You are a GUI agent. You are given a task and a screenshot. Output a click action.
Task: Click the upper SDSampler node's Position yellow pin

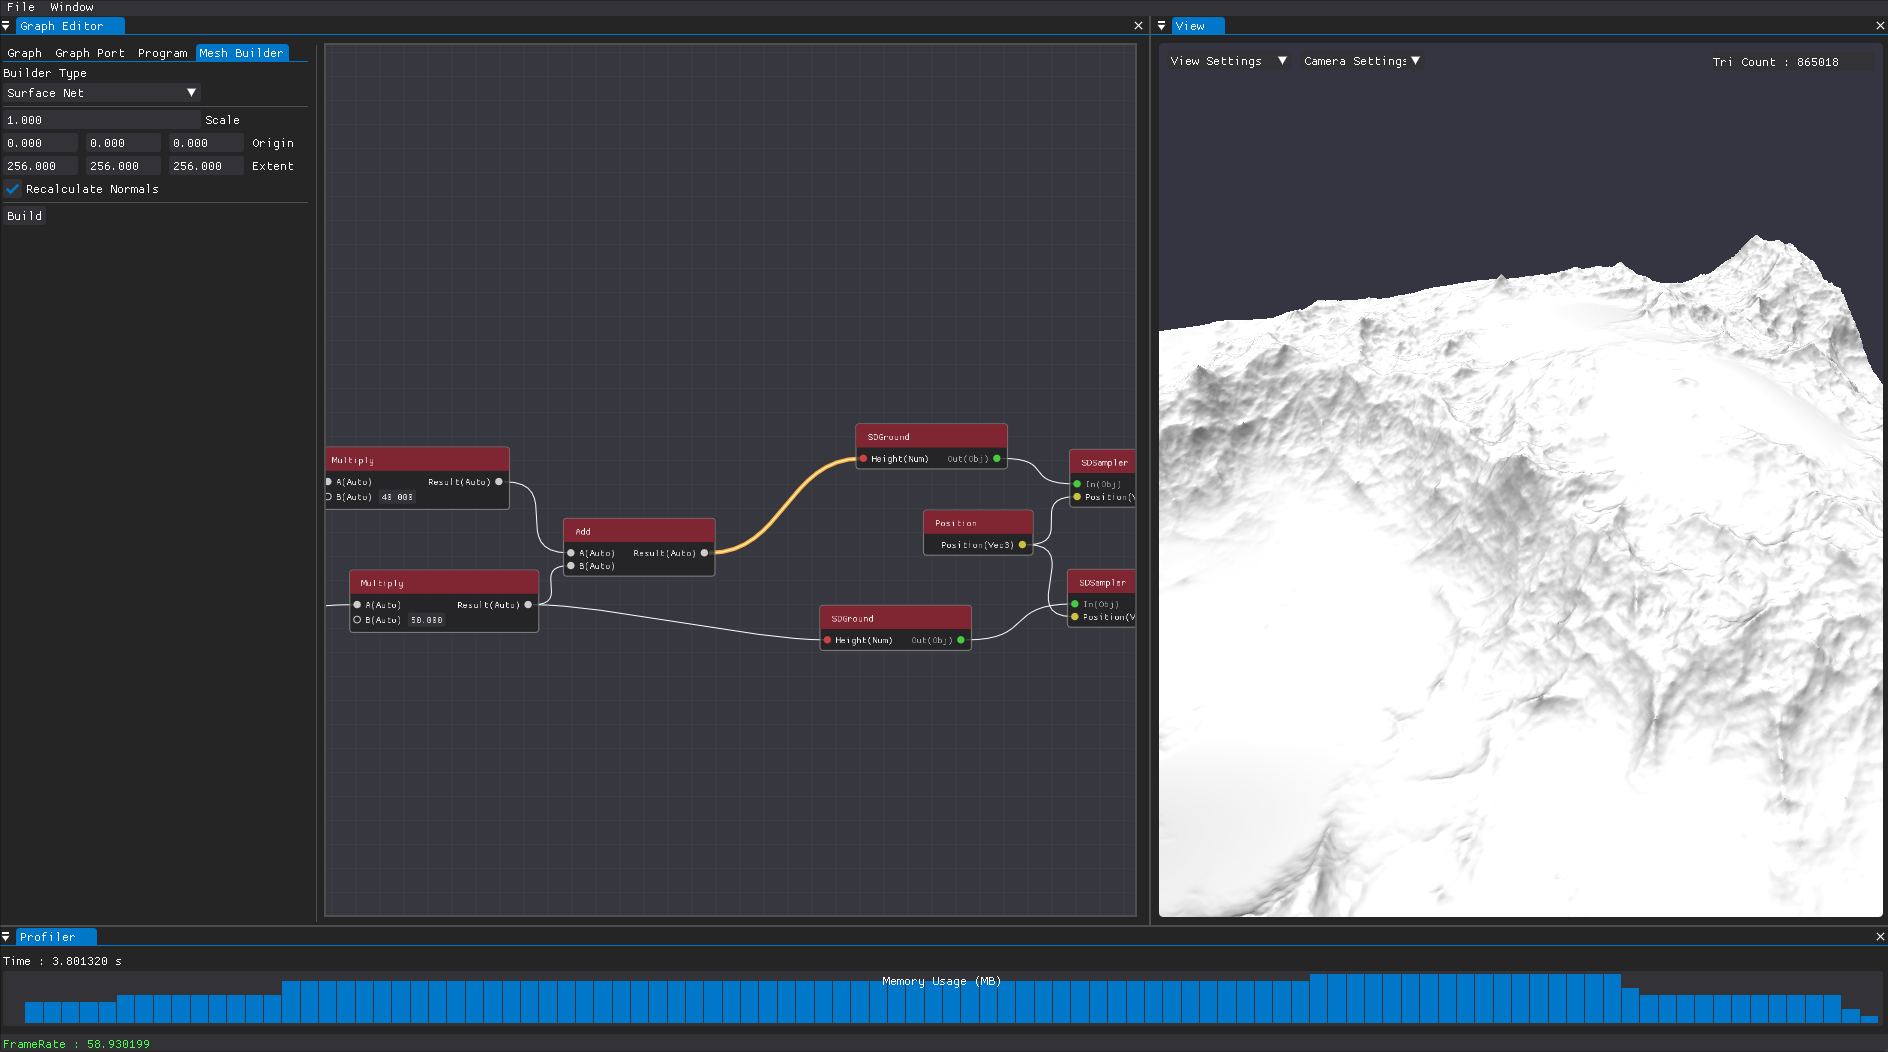1077,497
